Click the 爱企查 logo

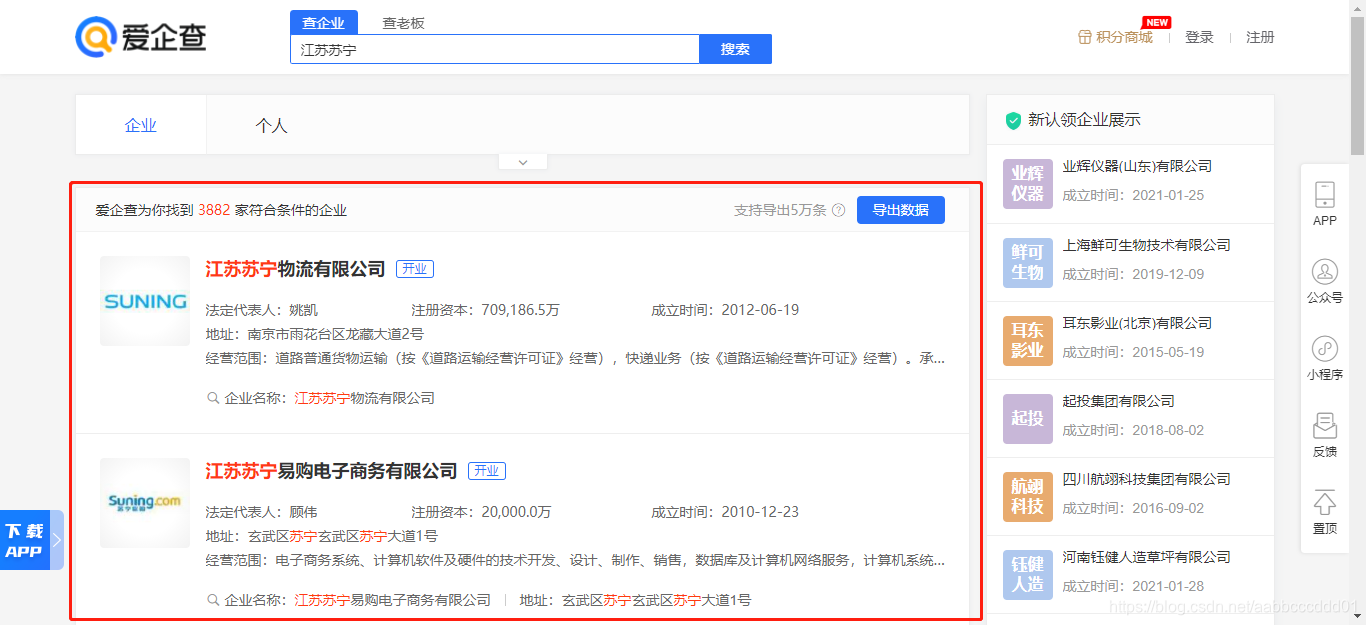tap(141, 37)
